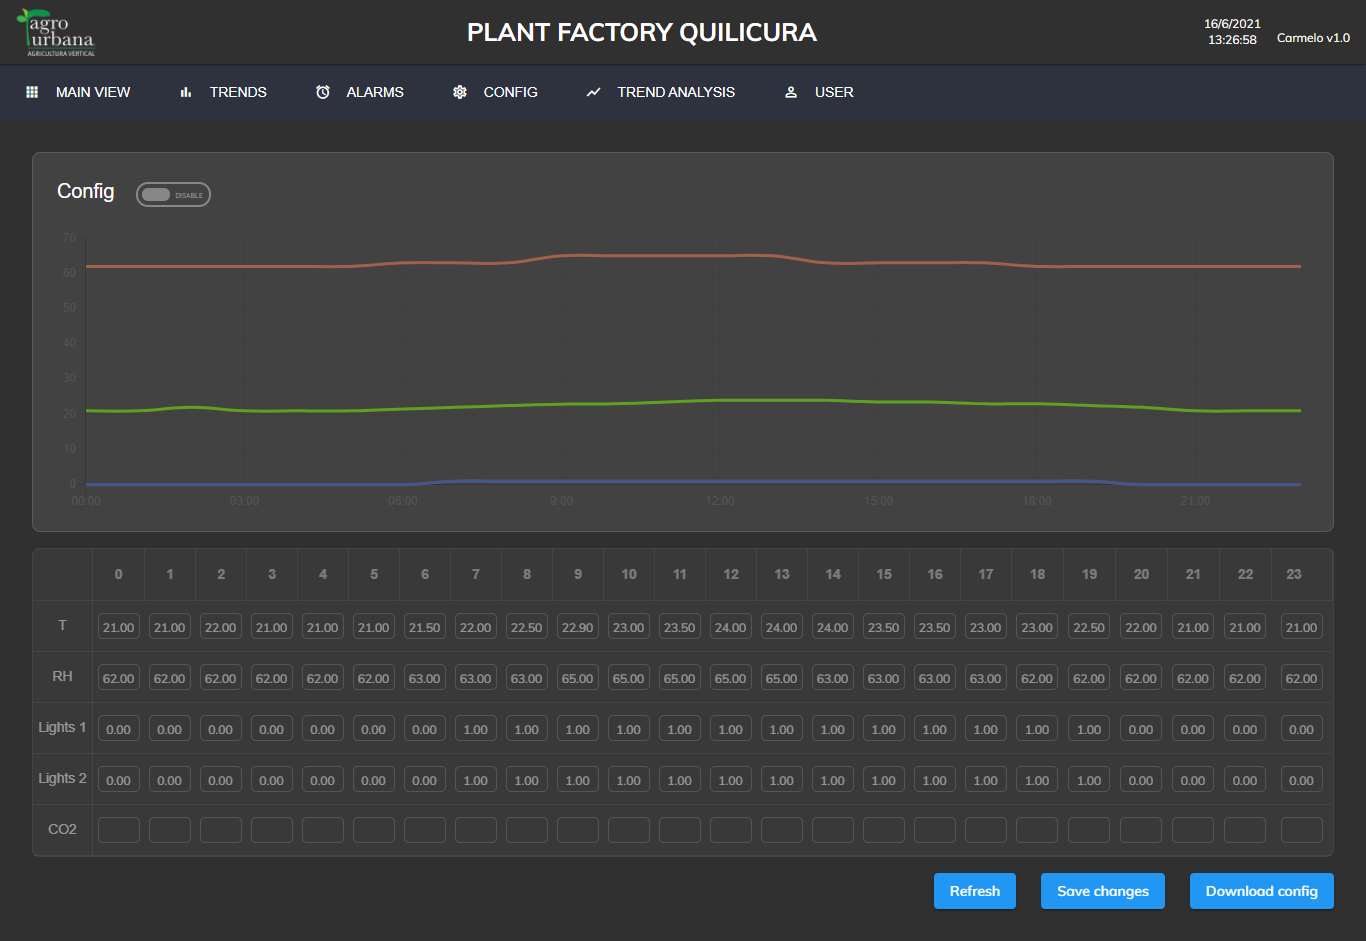
Task: Click the Carmelo v1.0 version text
Action: [x=1313, y=38]
